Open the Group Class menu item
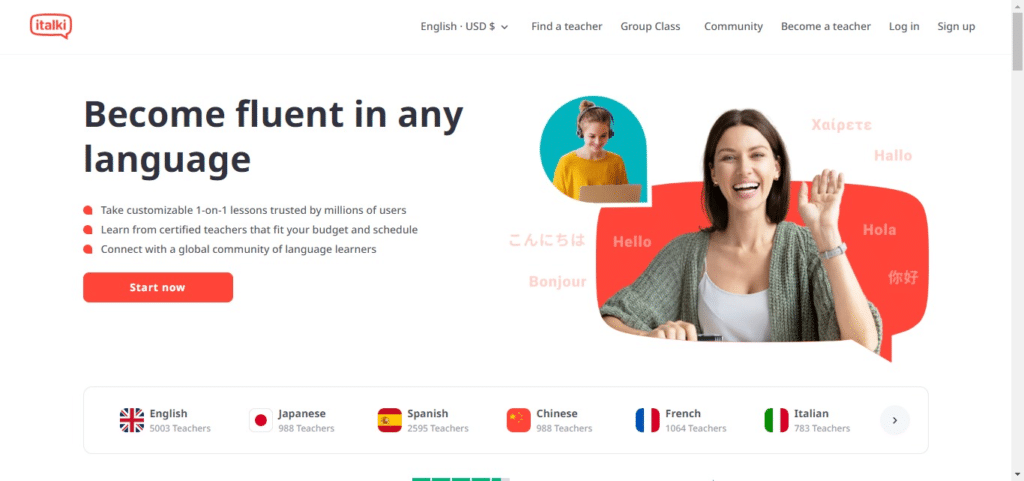 650,27
